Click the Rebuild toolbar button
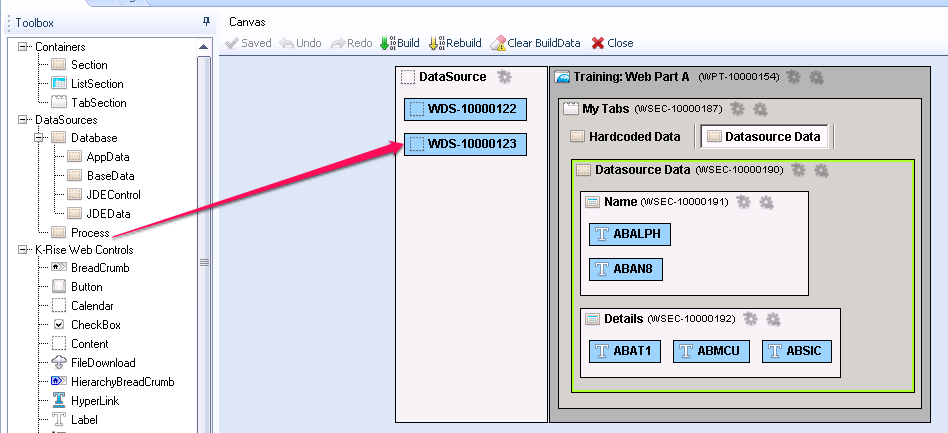The image size is (948, 433). 455,43
